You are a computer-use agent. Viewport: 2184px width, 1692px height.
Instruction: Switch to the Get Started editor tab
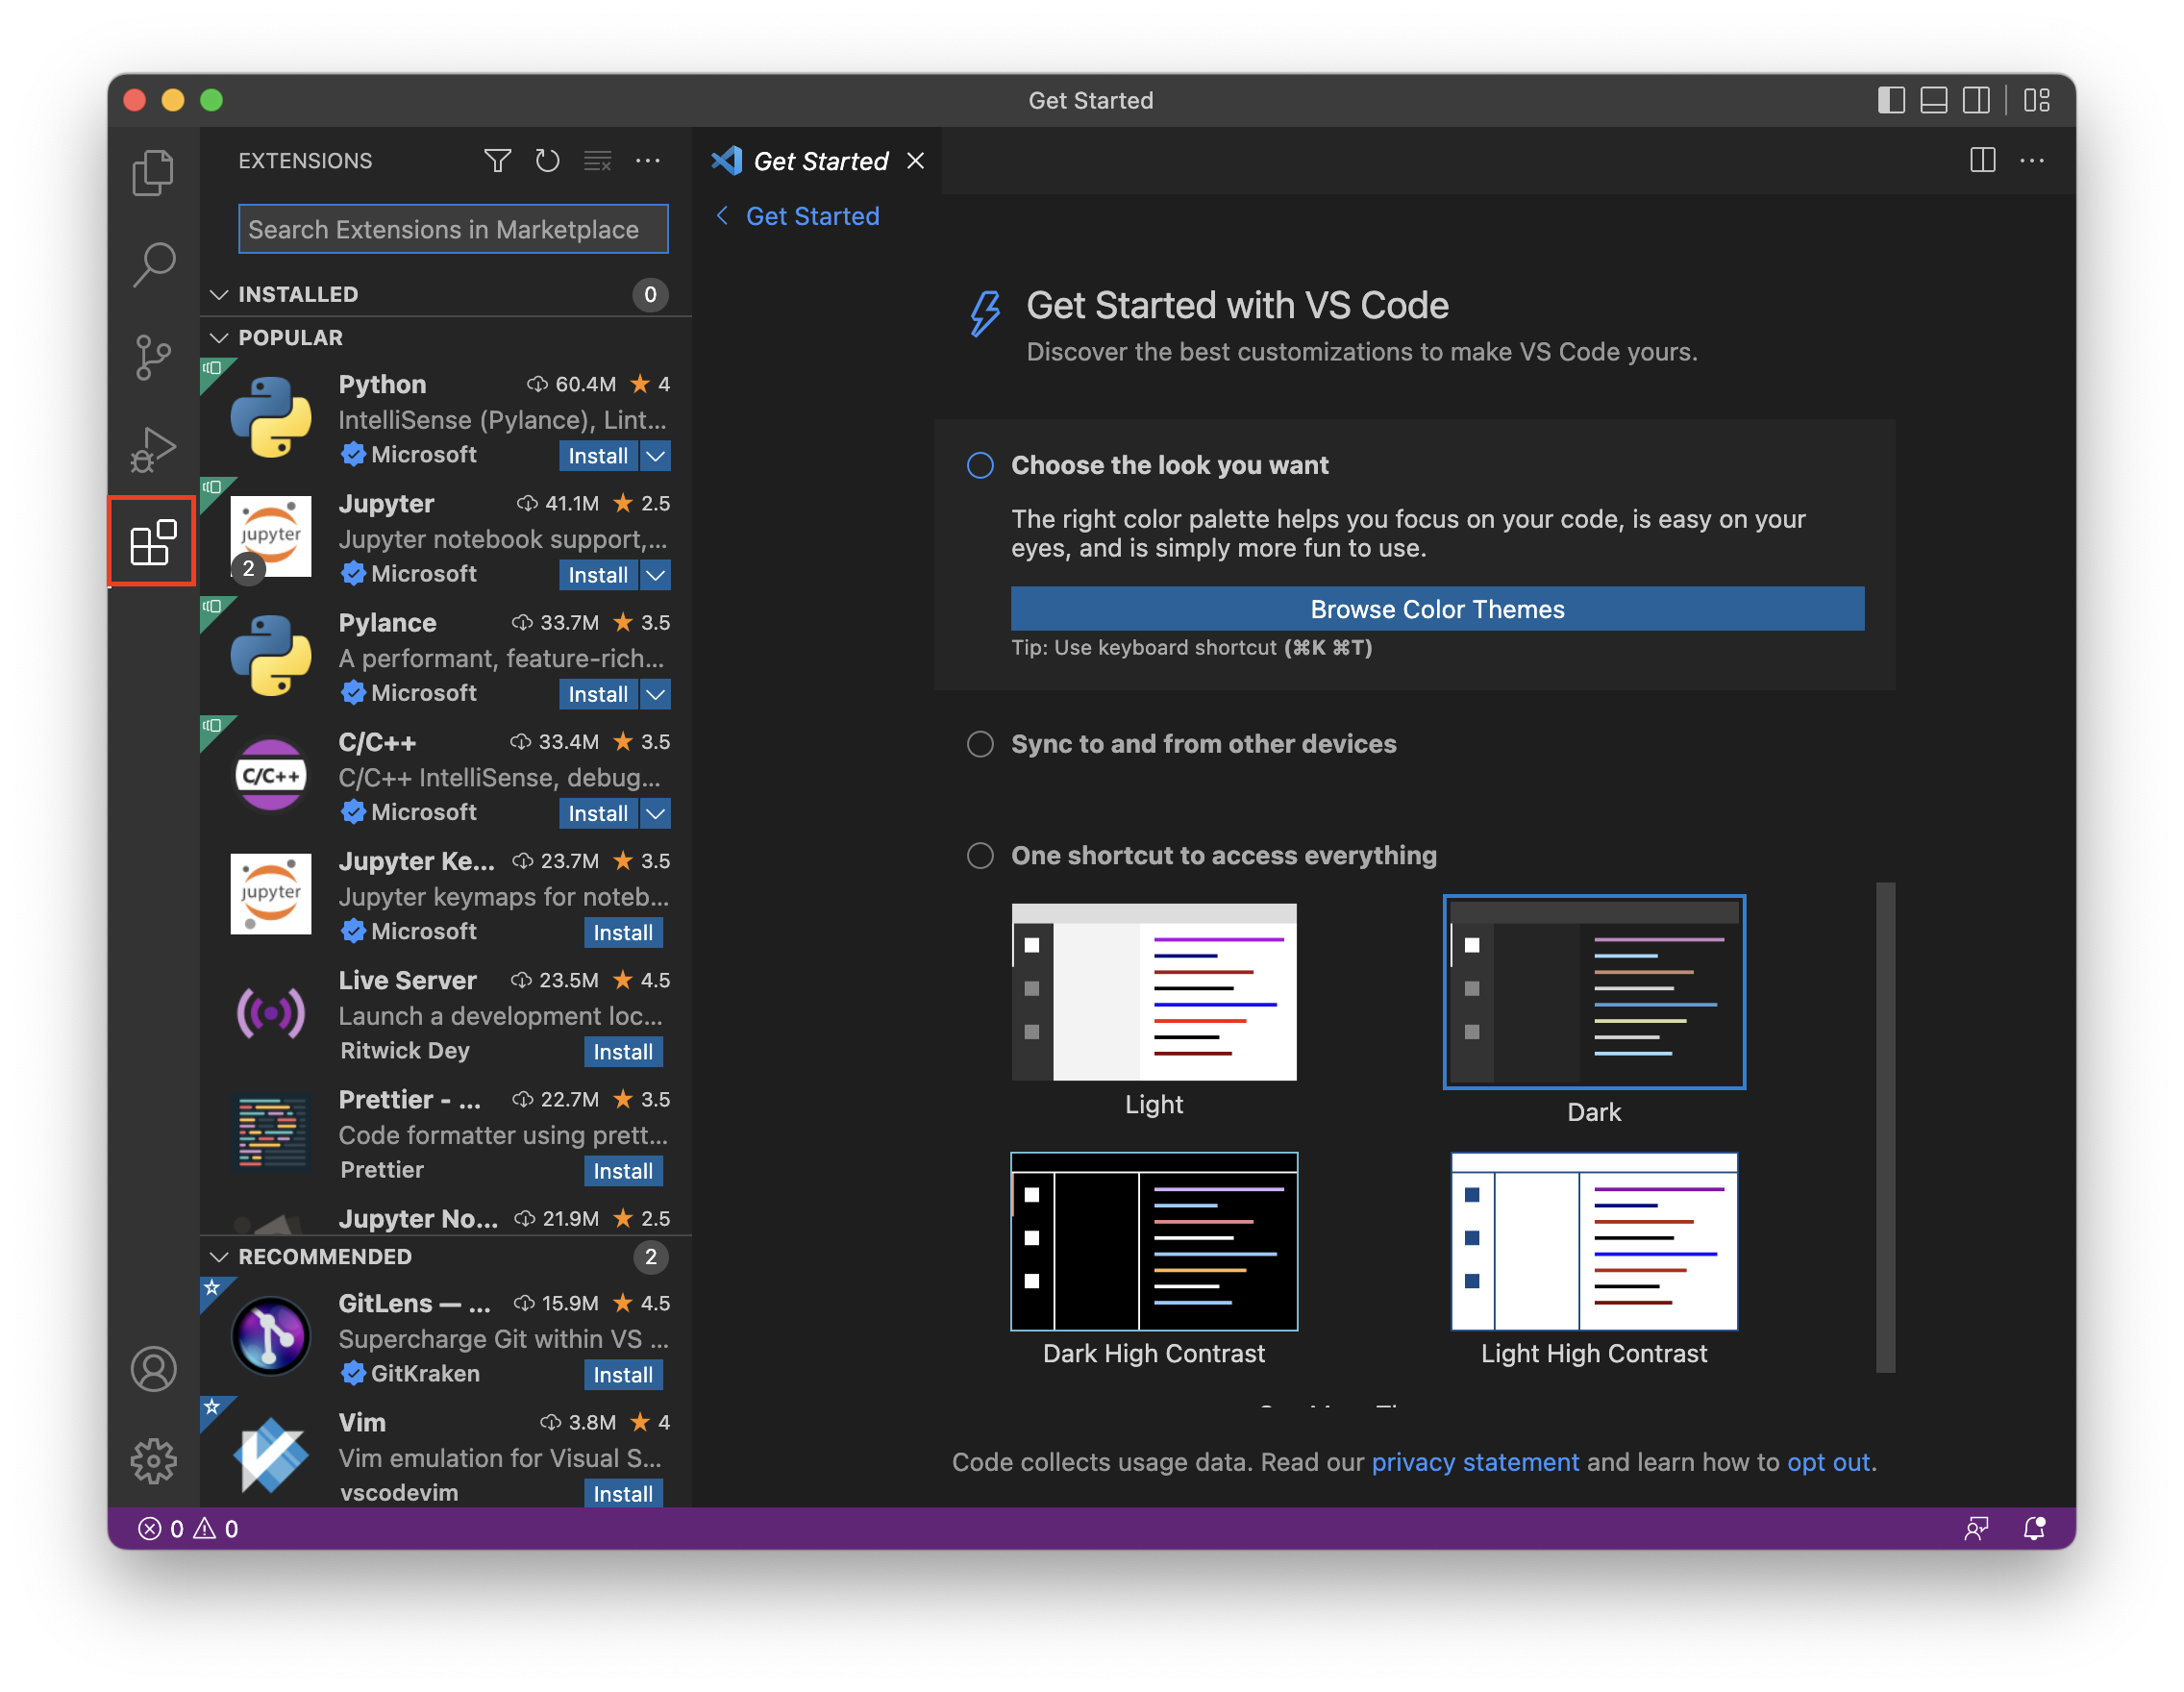pyautogui.click(x=819, y=161)
